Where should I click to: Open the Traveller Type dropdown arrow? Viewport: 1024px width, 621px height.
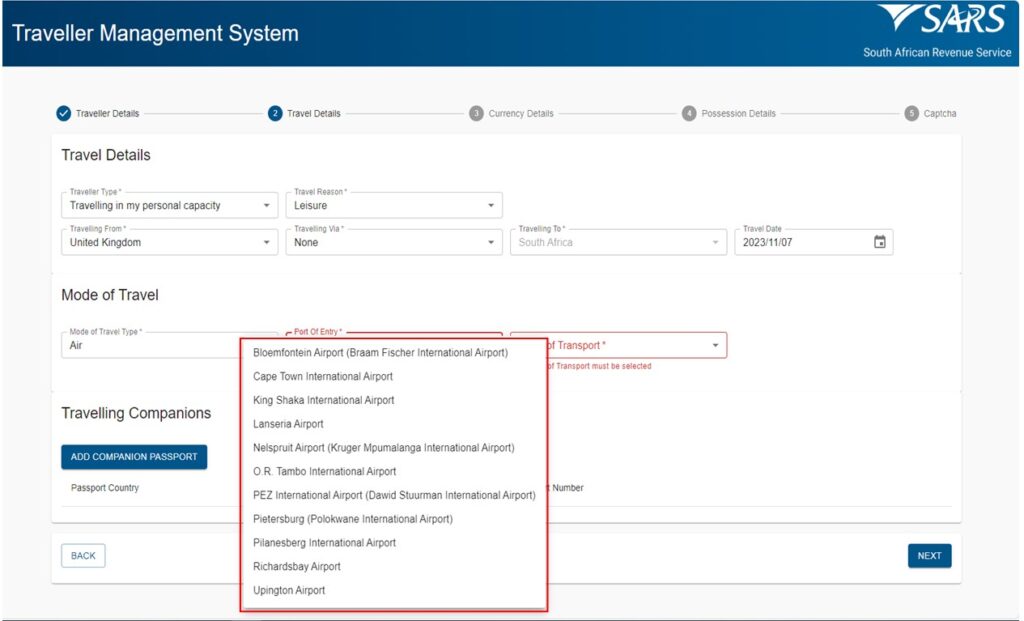[x=268, y=204]
